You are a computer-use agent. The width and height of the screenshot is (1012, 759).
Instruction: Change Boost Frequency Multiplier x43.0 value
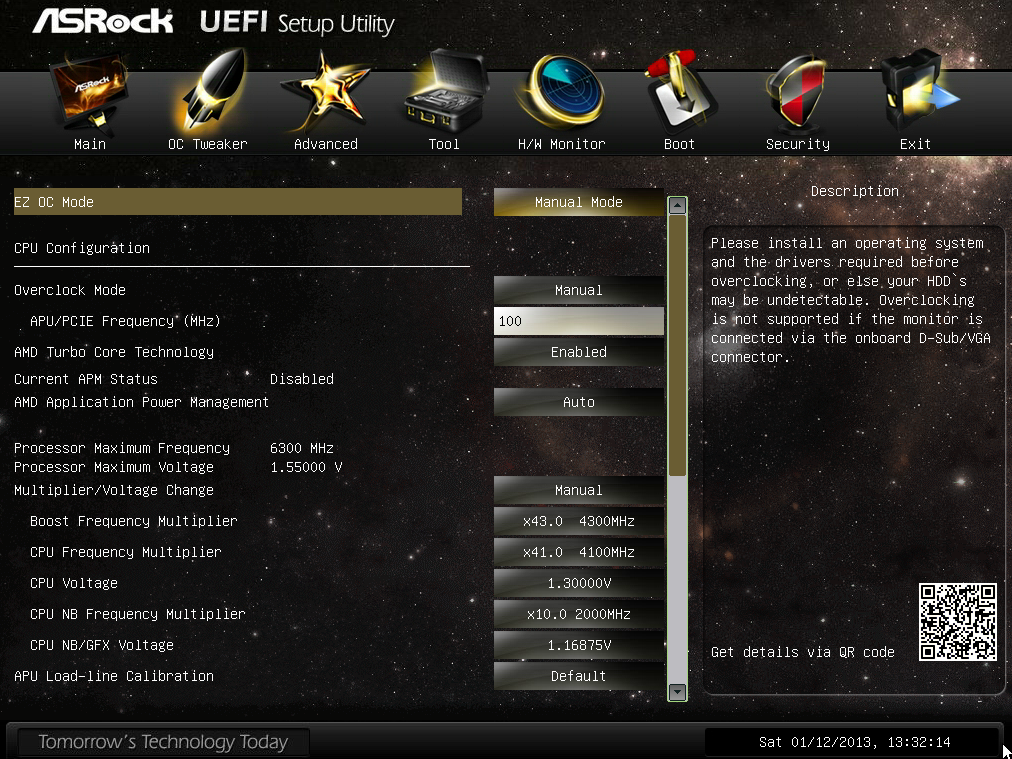click(579, 521)
